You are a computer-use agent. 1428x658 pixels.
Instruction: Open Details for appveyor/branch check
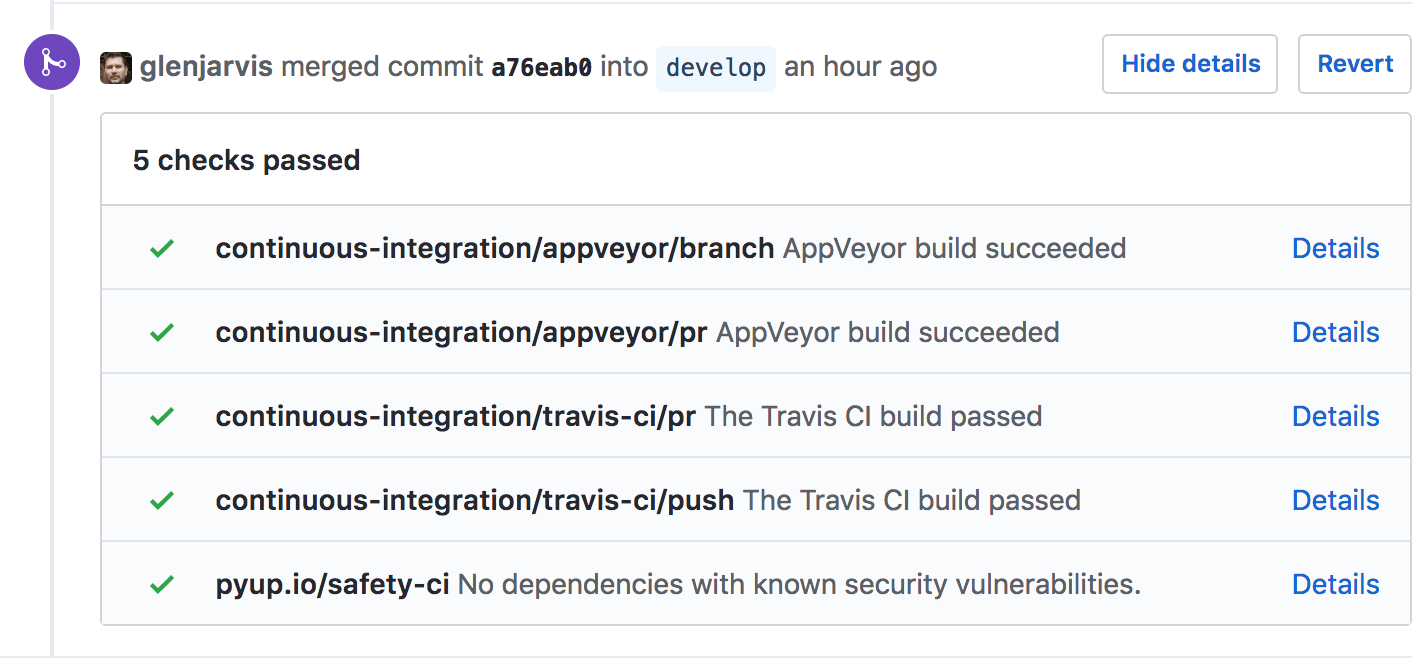click(1336, 248)
